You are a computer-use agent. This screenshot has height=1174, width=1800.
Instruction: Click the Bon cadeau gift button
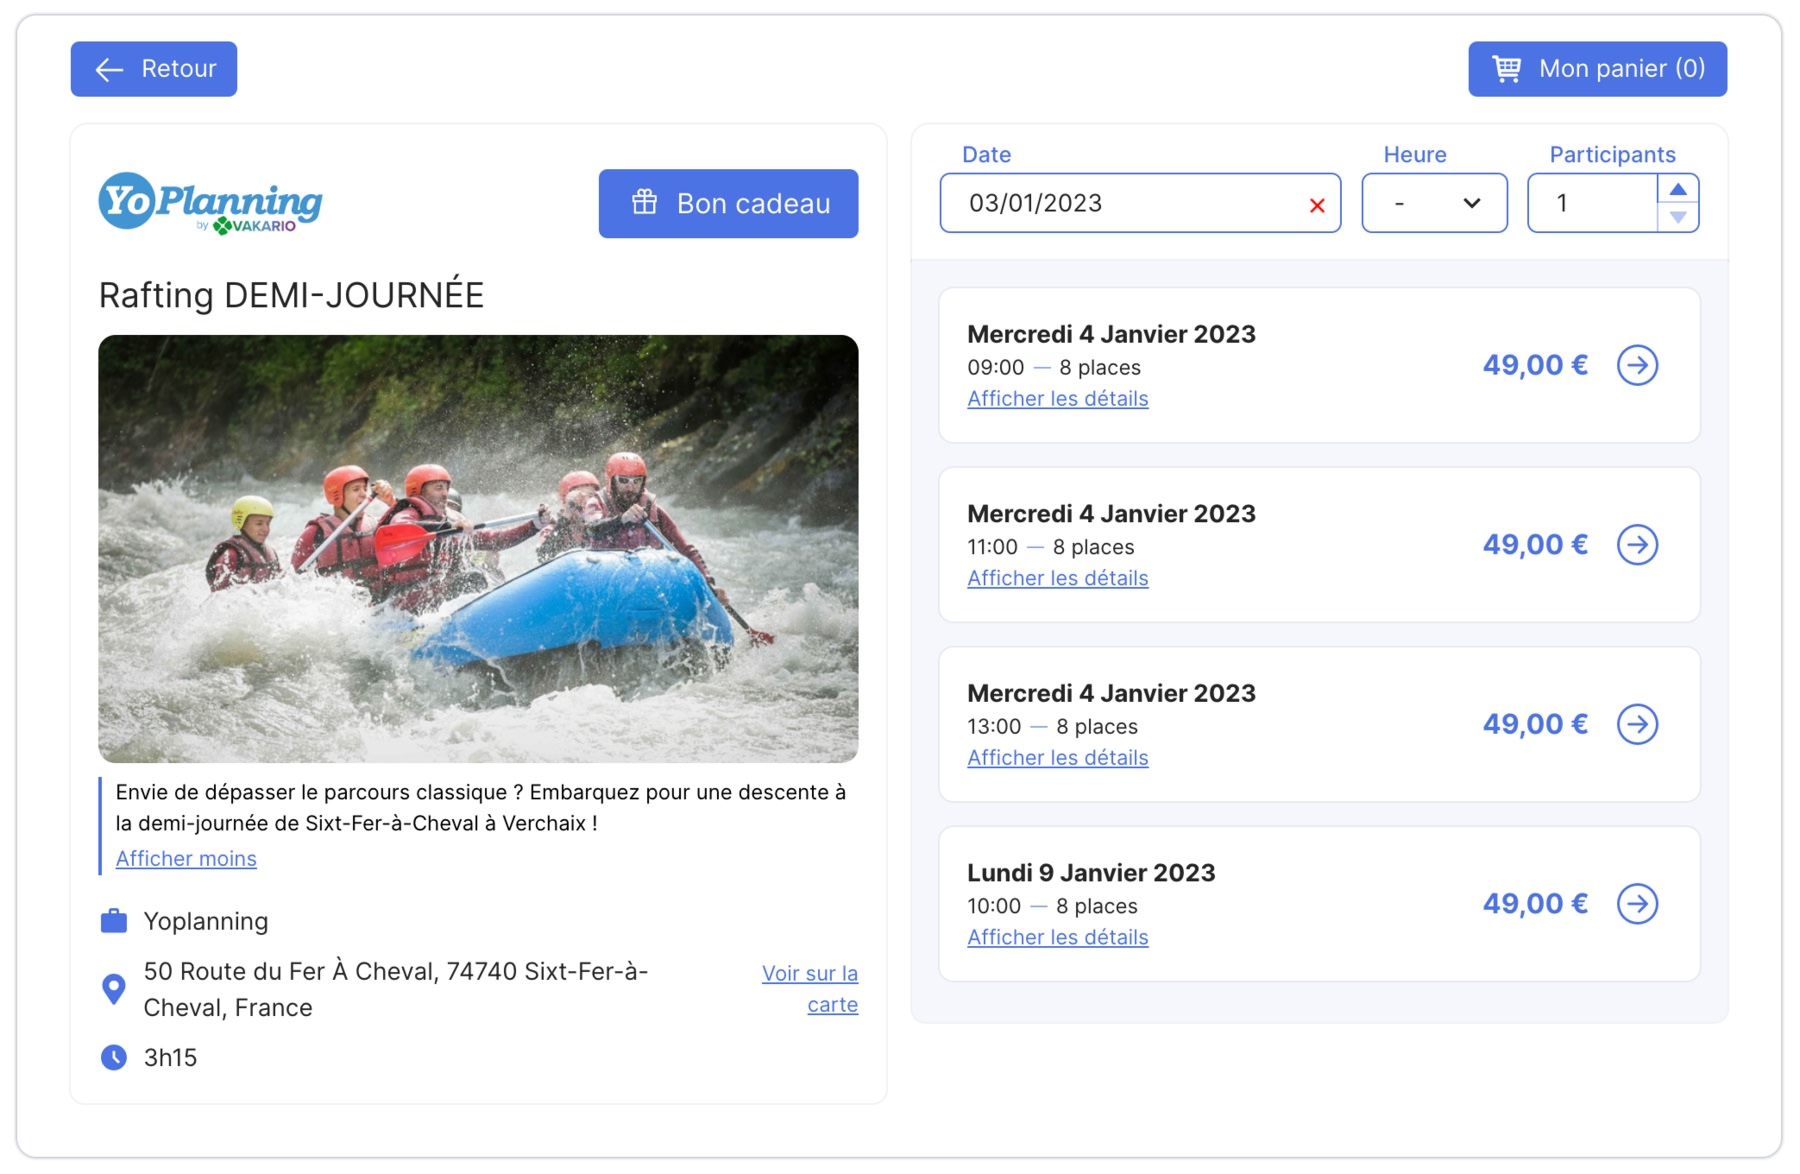tap(728, 203)
